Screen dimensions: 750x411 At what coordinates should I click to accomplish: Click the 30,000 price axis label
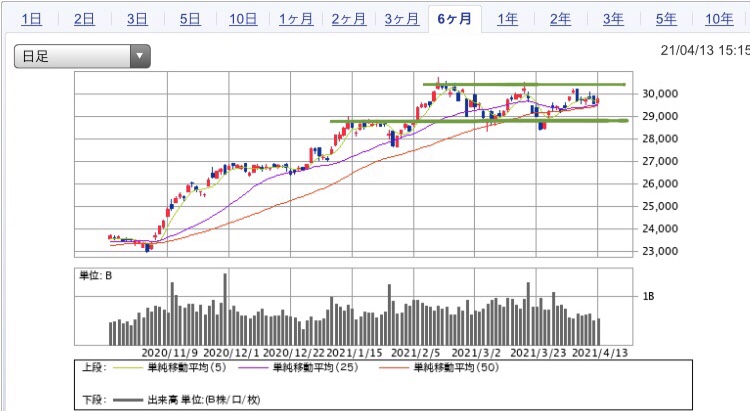[x=660, y=94]
